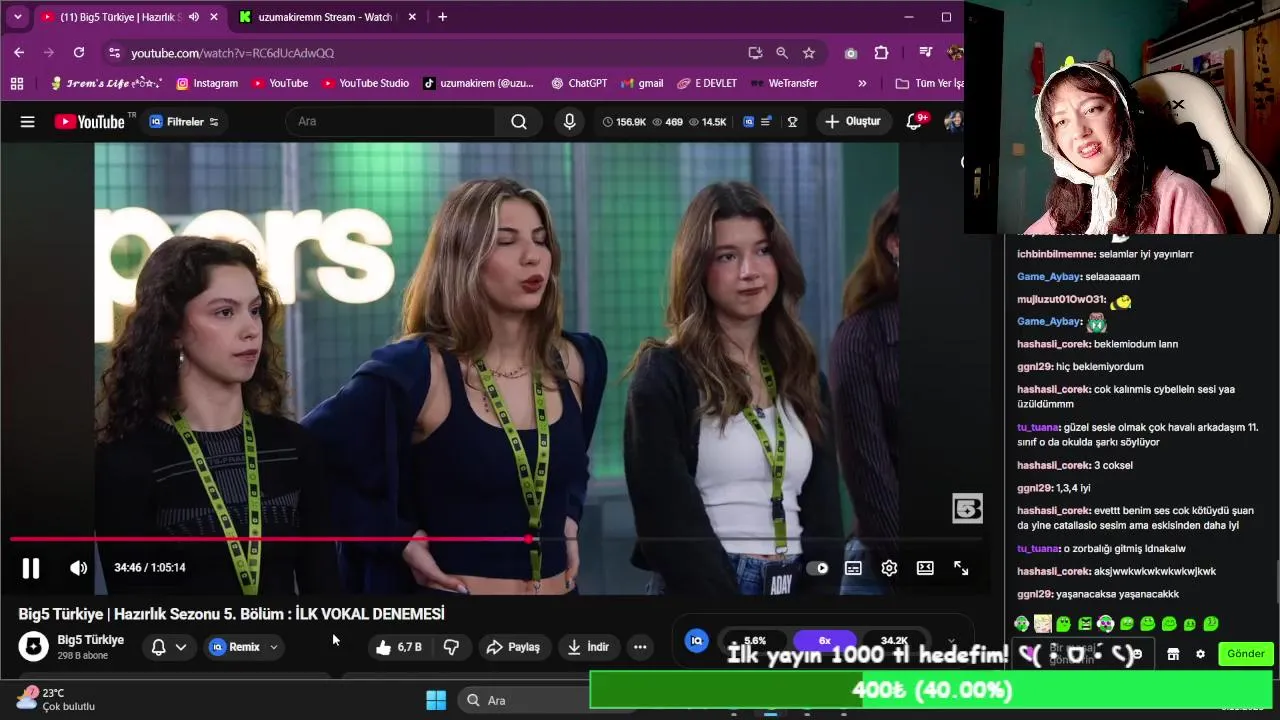Viewport: 1280px width, 720px height.
Task: Click the address bar URL
Action: point(232,53)
